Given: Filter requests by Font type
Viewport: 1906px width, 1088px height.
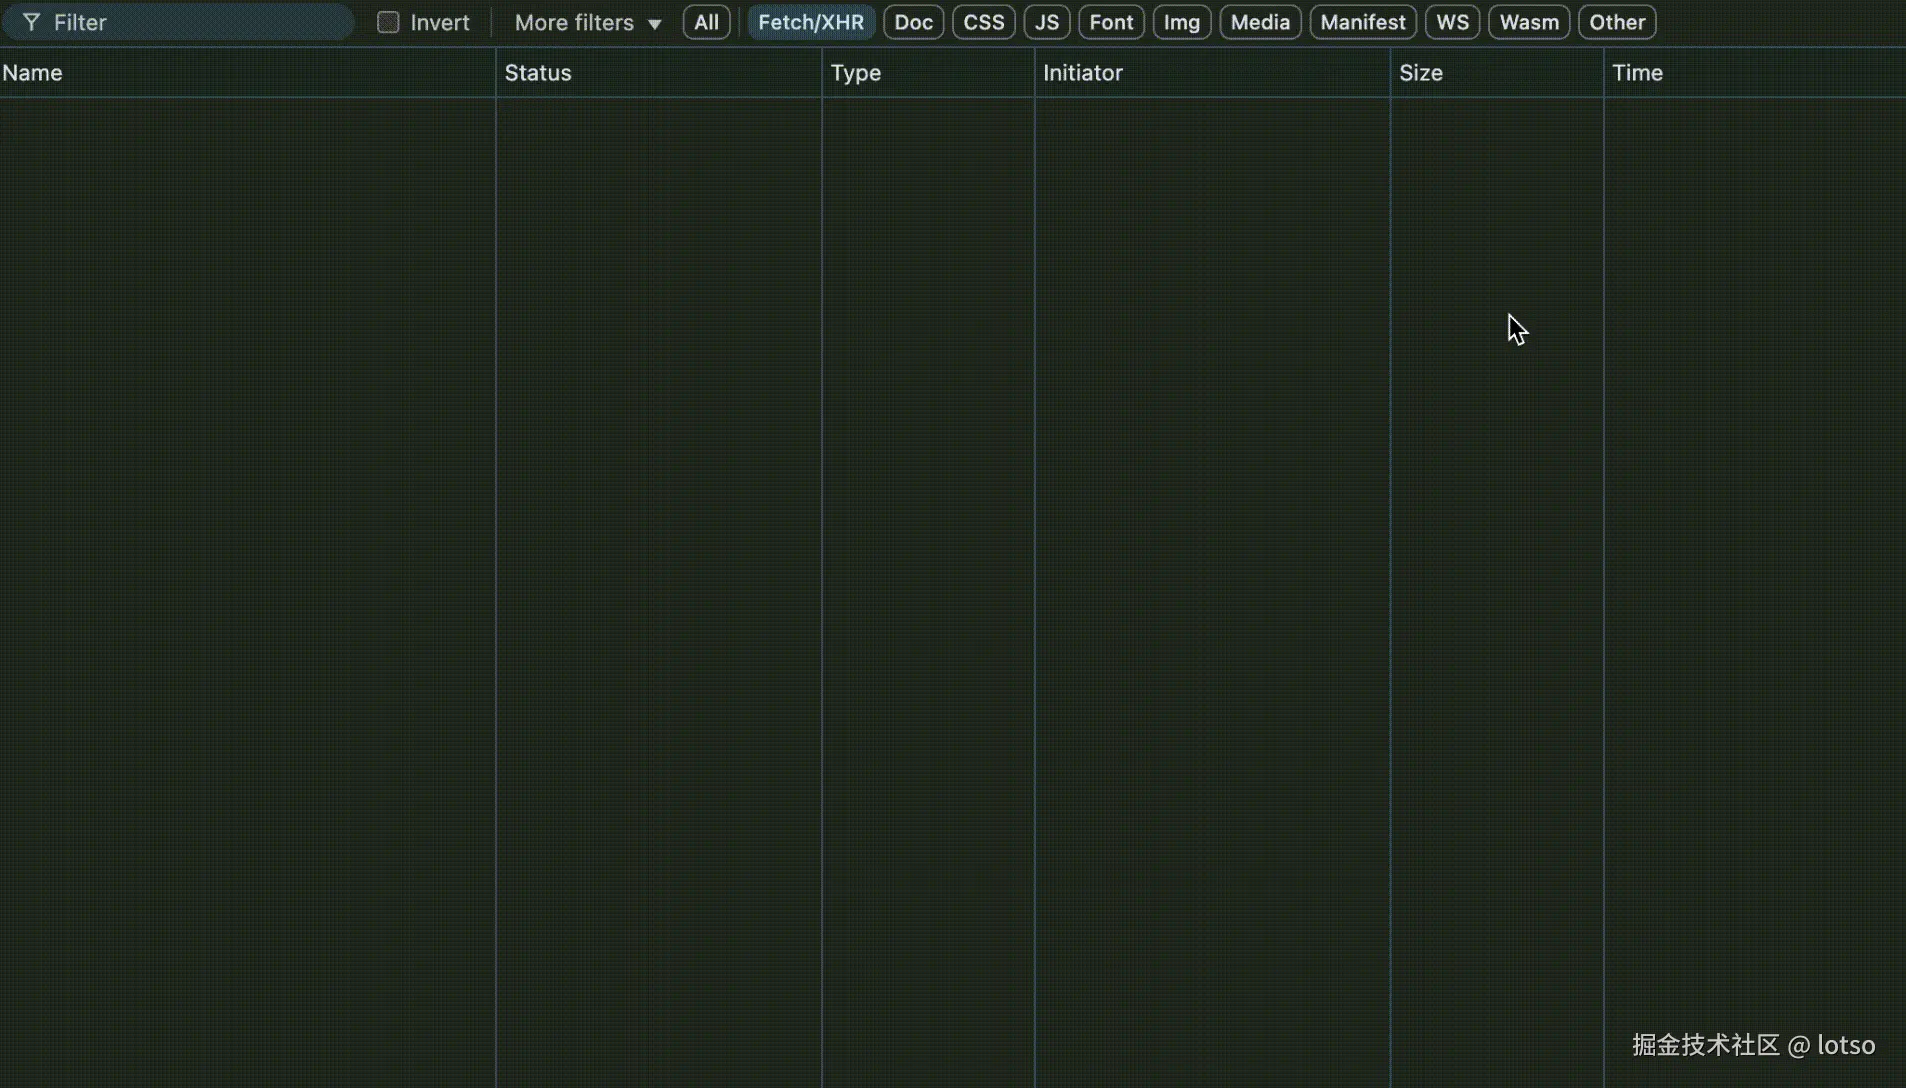Looking at the screenshot, I should [x=1111, y=22].
